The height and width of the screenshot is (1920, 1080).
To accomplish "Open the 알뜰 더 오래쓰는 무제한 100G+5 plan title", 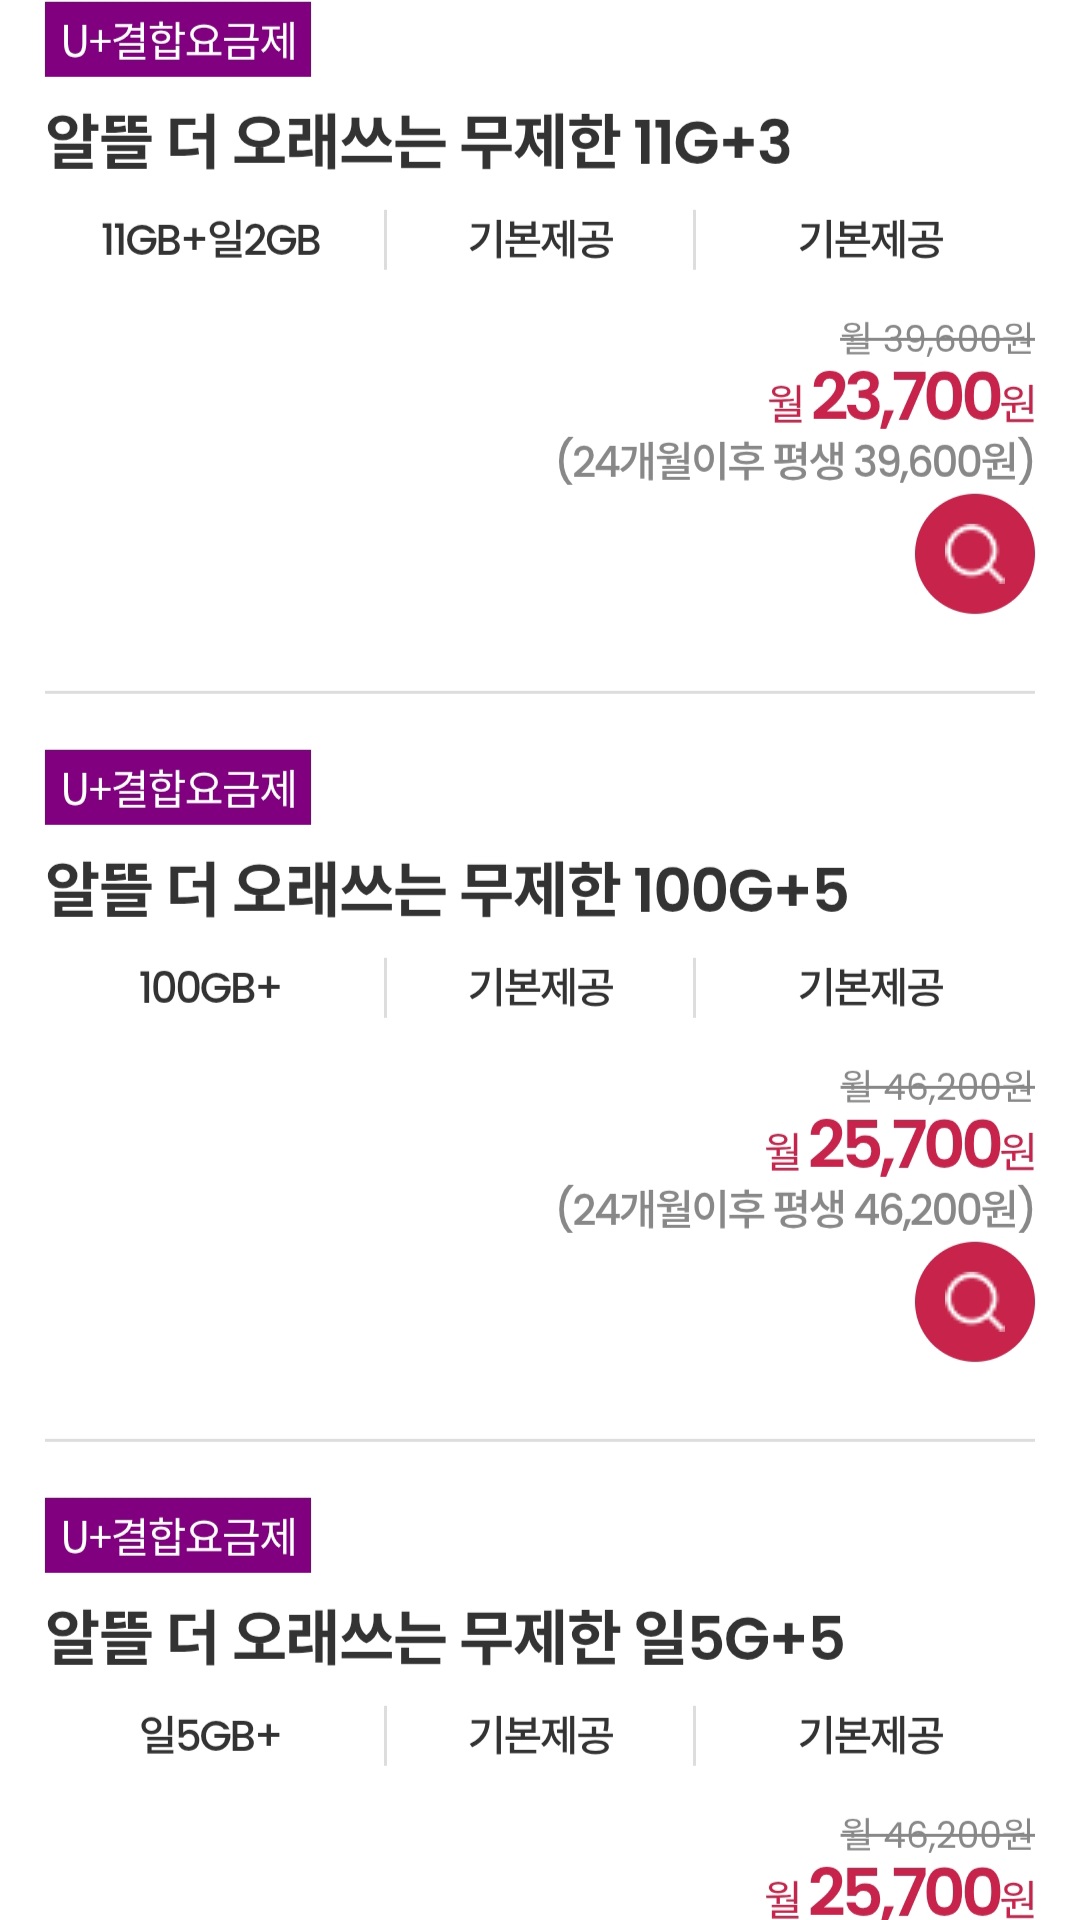I will coord(446,890).
